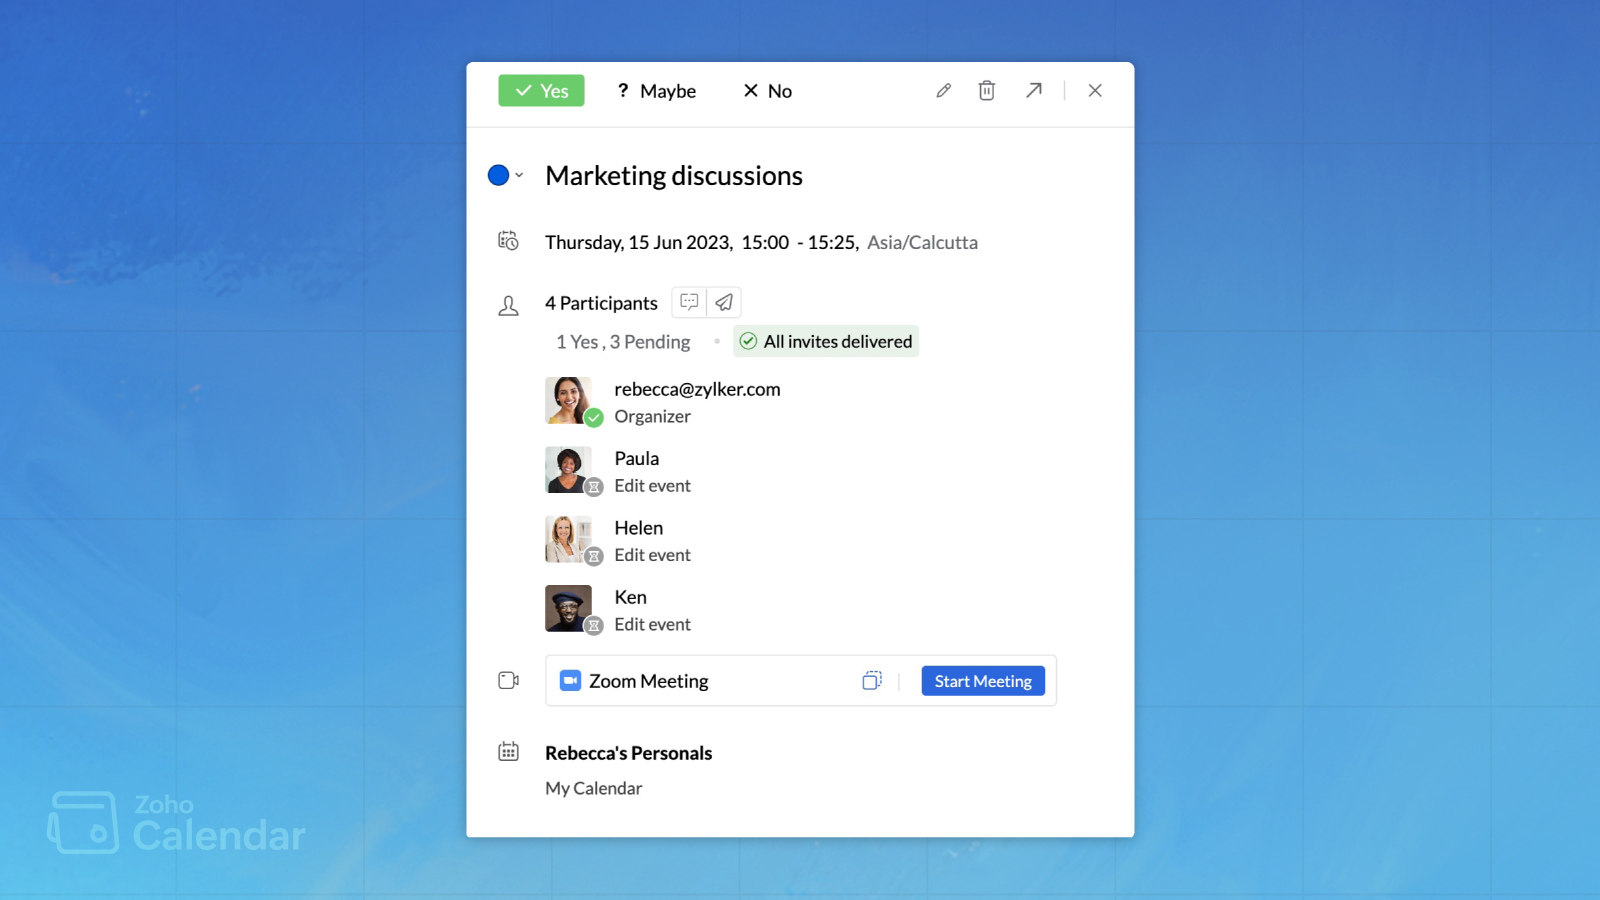Screen dimensions: 1600x900
Task: Click the chat with participants icon
Action: pyautogui.click(x=689, y=302)
